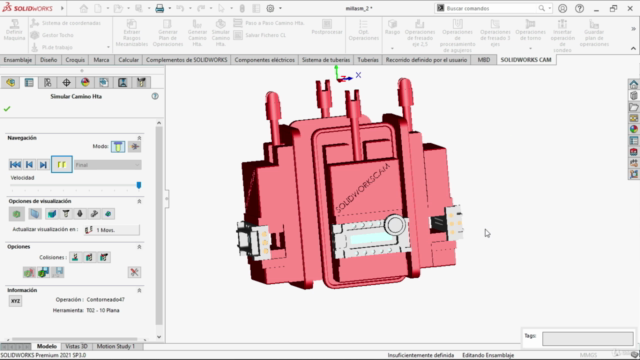640x360 pixels.
Task: Open the Final run-to dropdown
Action: point(108,165)
